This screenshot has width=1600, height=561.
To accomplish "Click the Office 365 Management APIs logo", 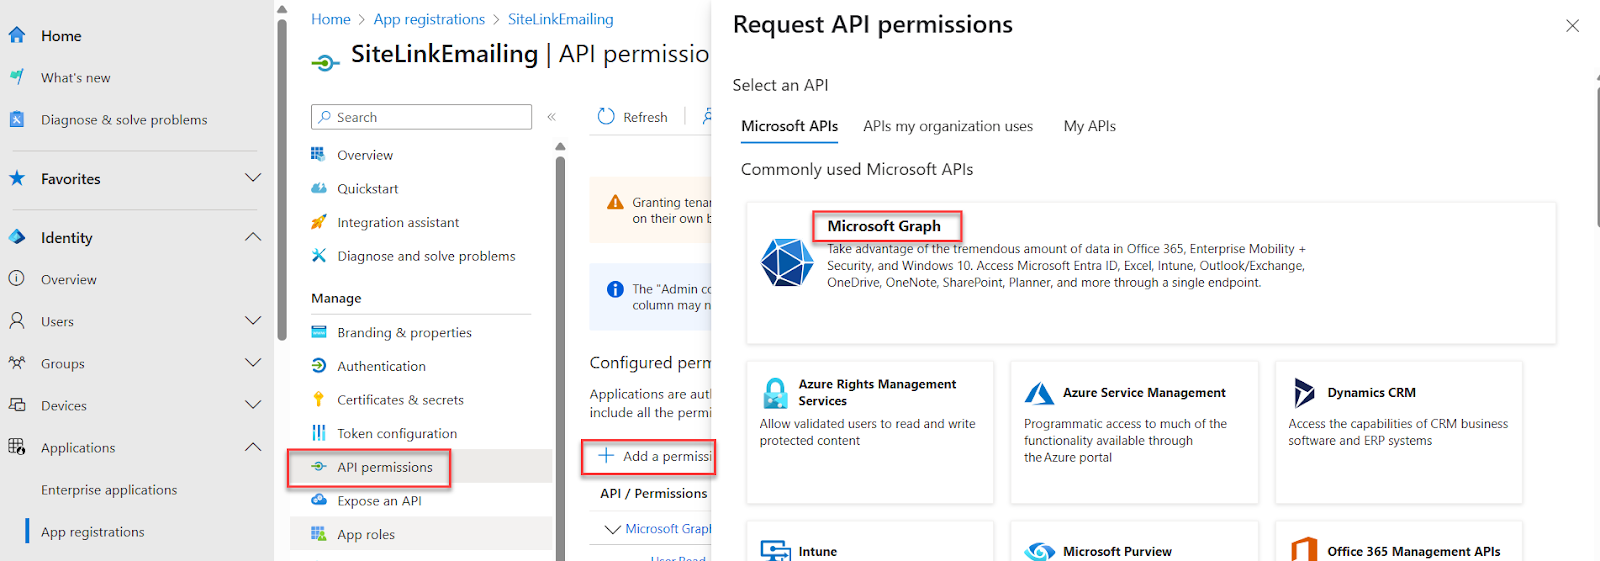I will point(1304,549).
